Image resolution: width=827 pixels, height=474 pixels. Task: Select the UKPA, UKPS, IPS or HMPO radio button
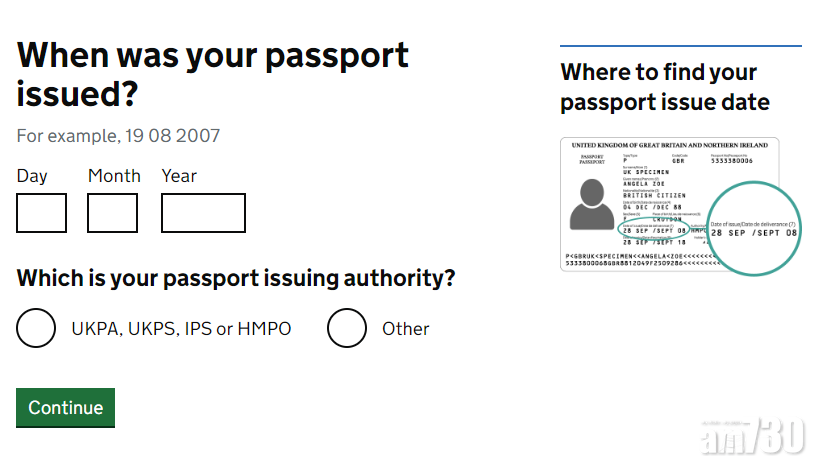[36, 328]
